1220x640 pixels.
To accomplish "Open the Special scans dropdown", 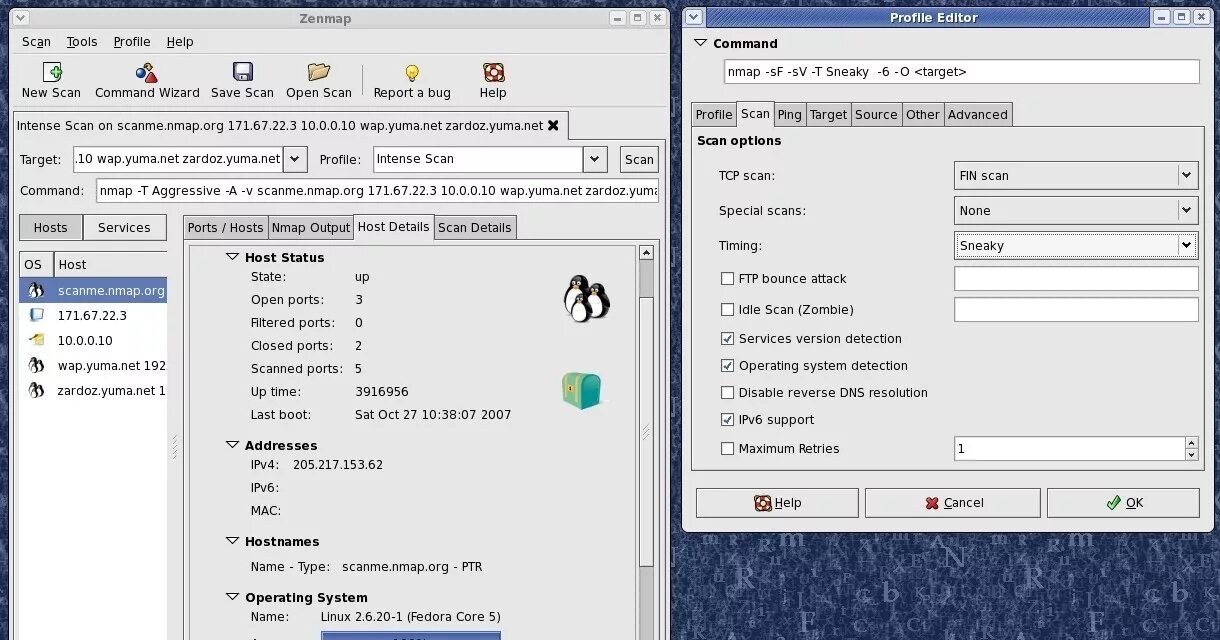I will [1076, 210].
